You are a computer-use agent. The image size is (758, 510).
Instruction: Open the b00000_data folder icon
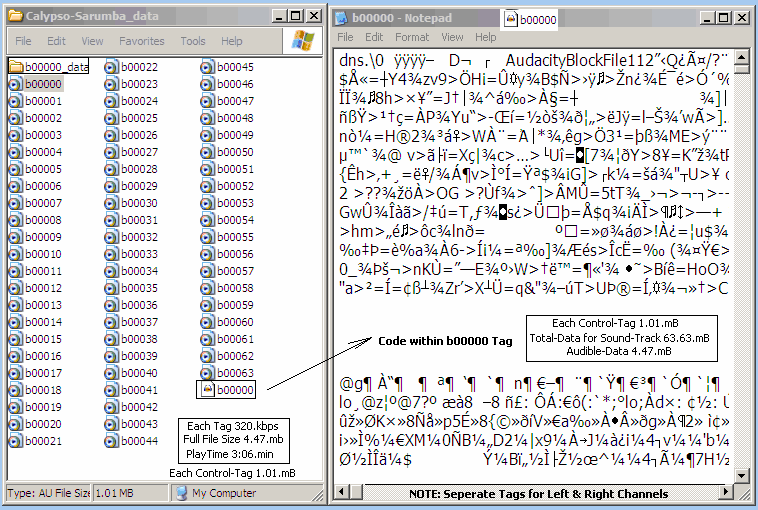[16, 67]
